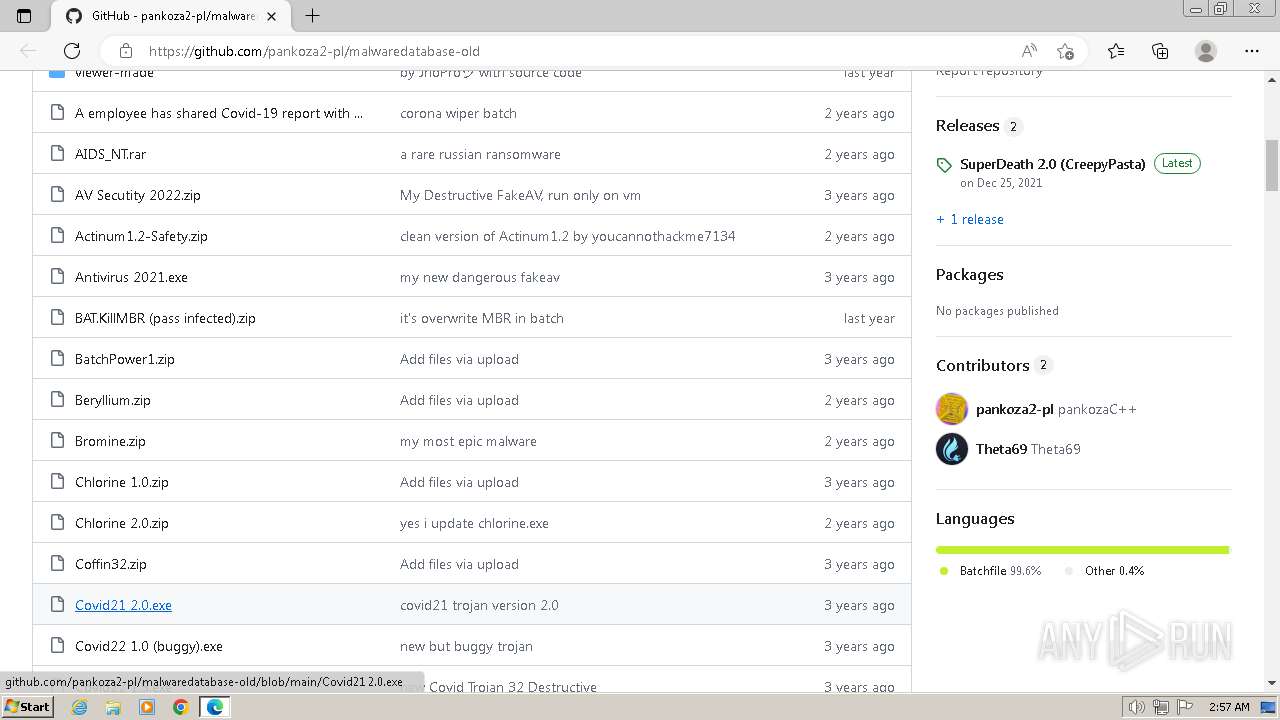
Task: Add this page to favorites star icon
Action: pos(1065,51)
